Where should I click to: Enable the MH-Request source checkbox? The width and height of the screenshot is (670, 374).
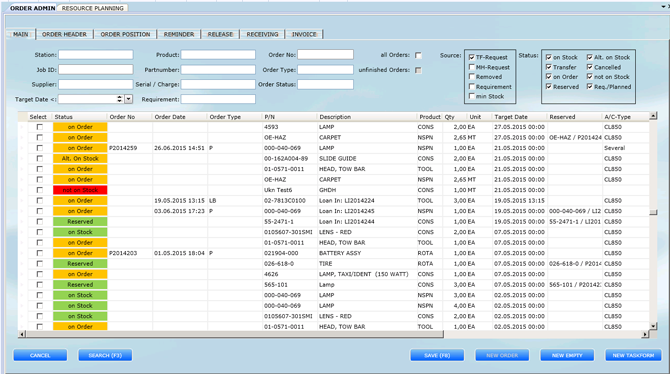pos(472,67)
